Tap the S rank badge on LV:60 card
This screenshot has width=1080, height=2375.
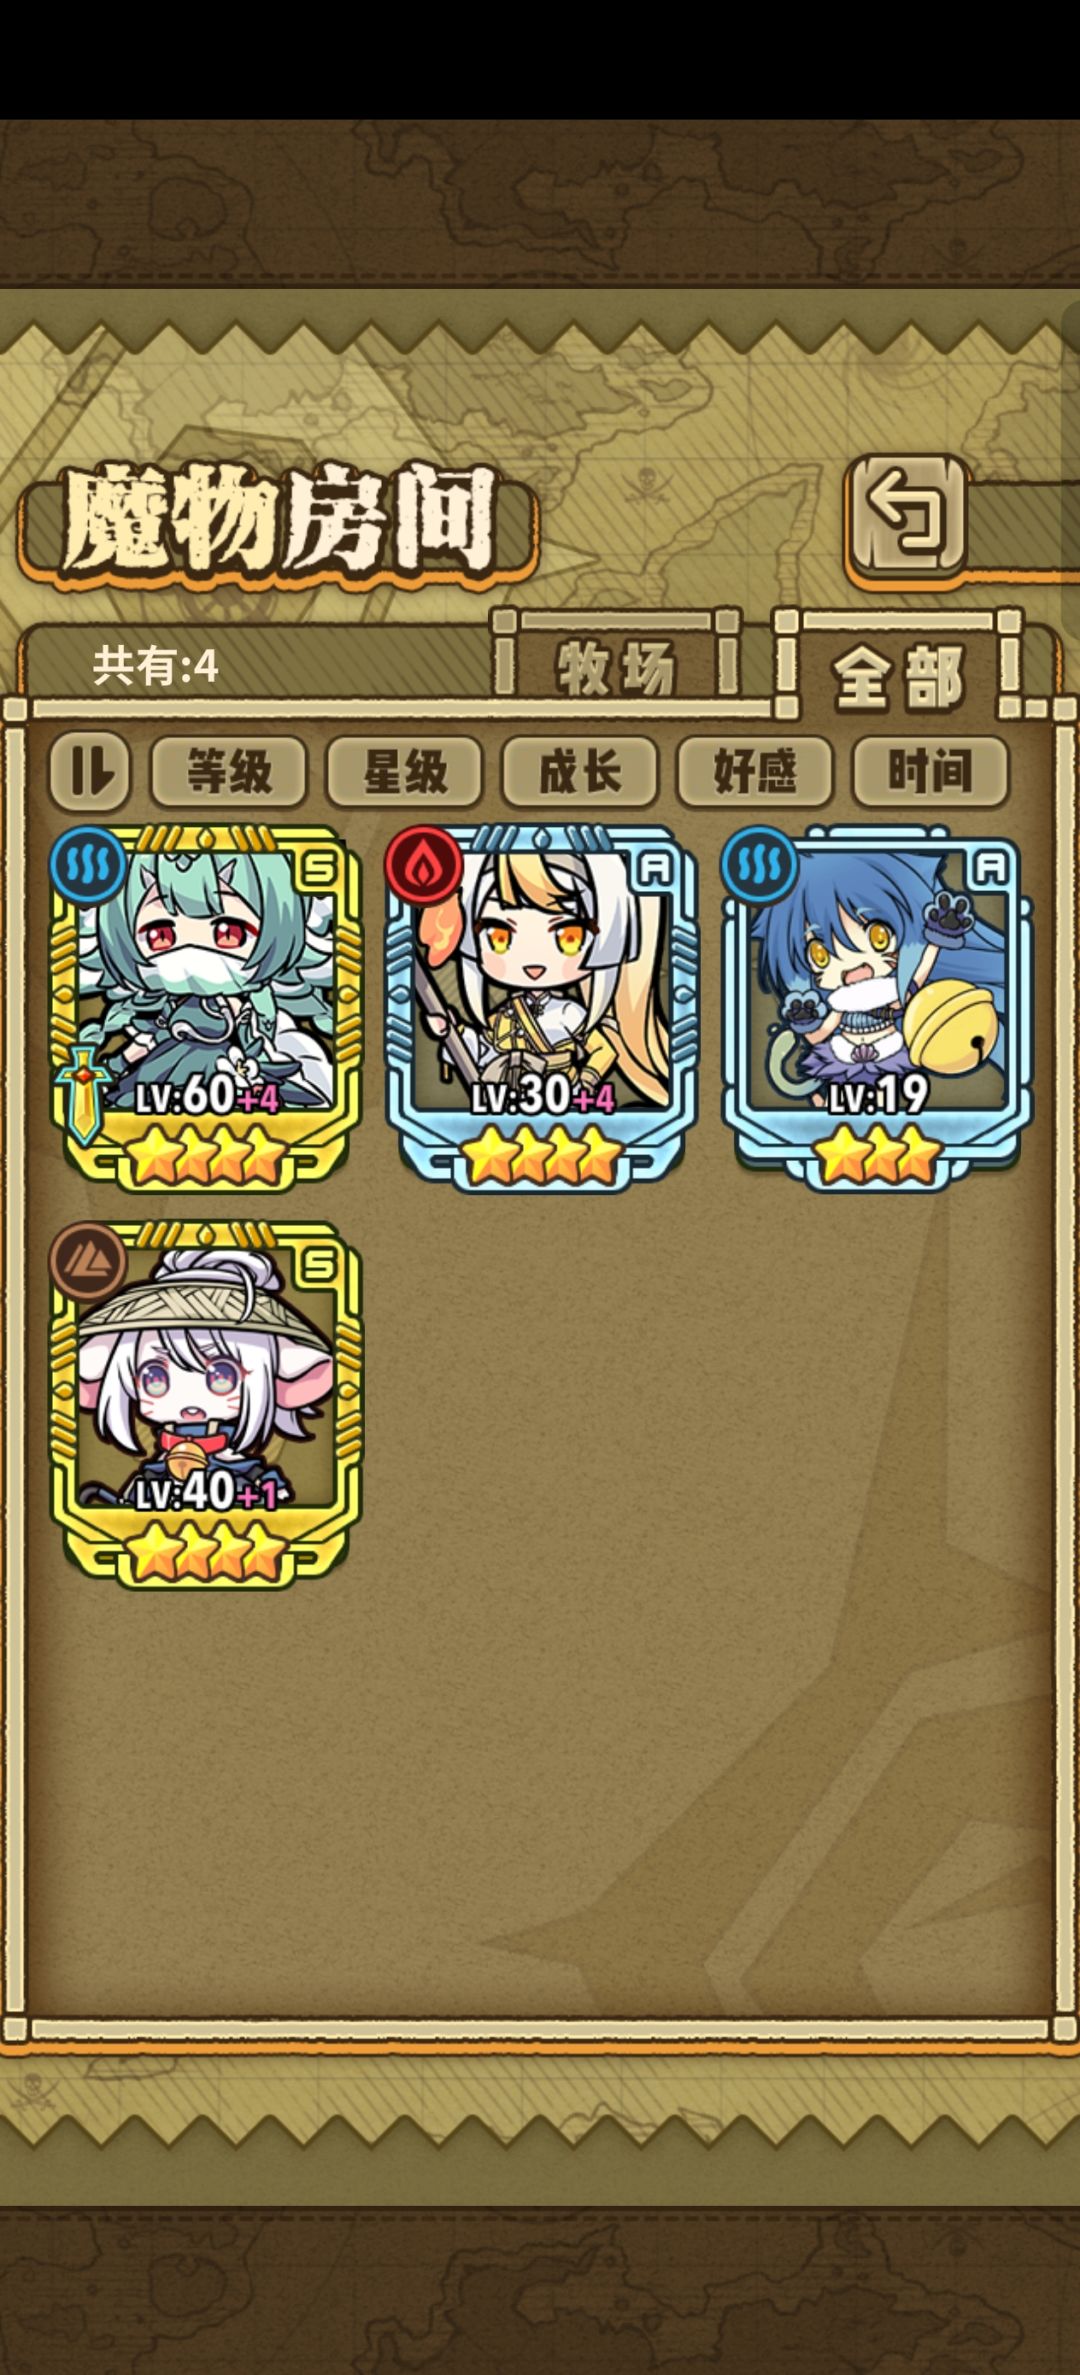tap(319, 868)
